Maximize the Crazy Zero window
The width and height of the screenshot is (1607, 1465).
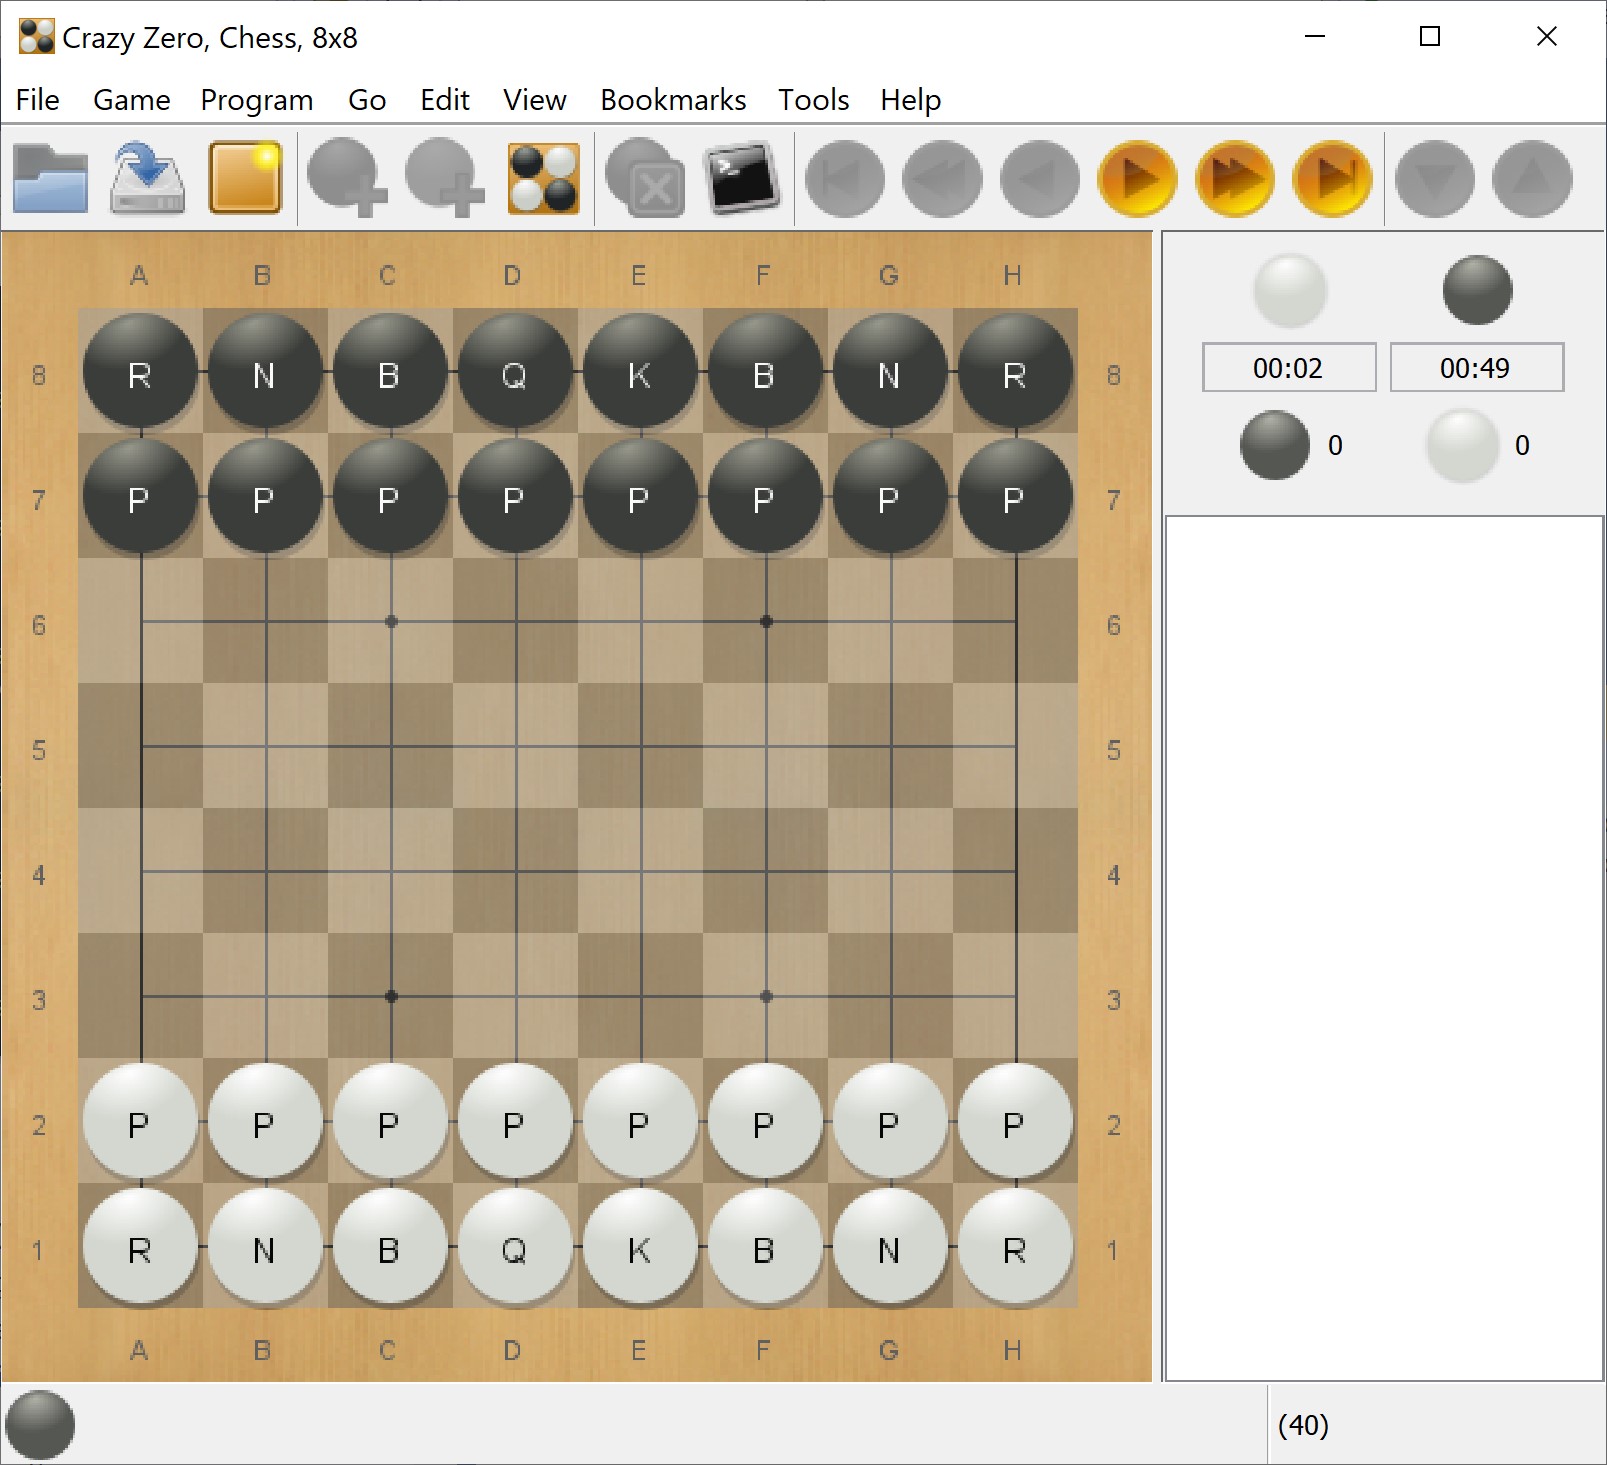pyautogui.click(x=1430, y=37)
